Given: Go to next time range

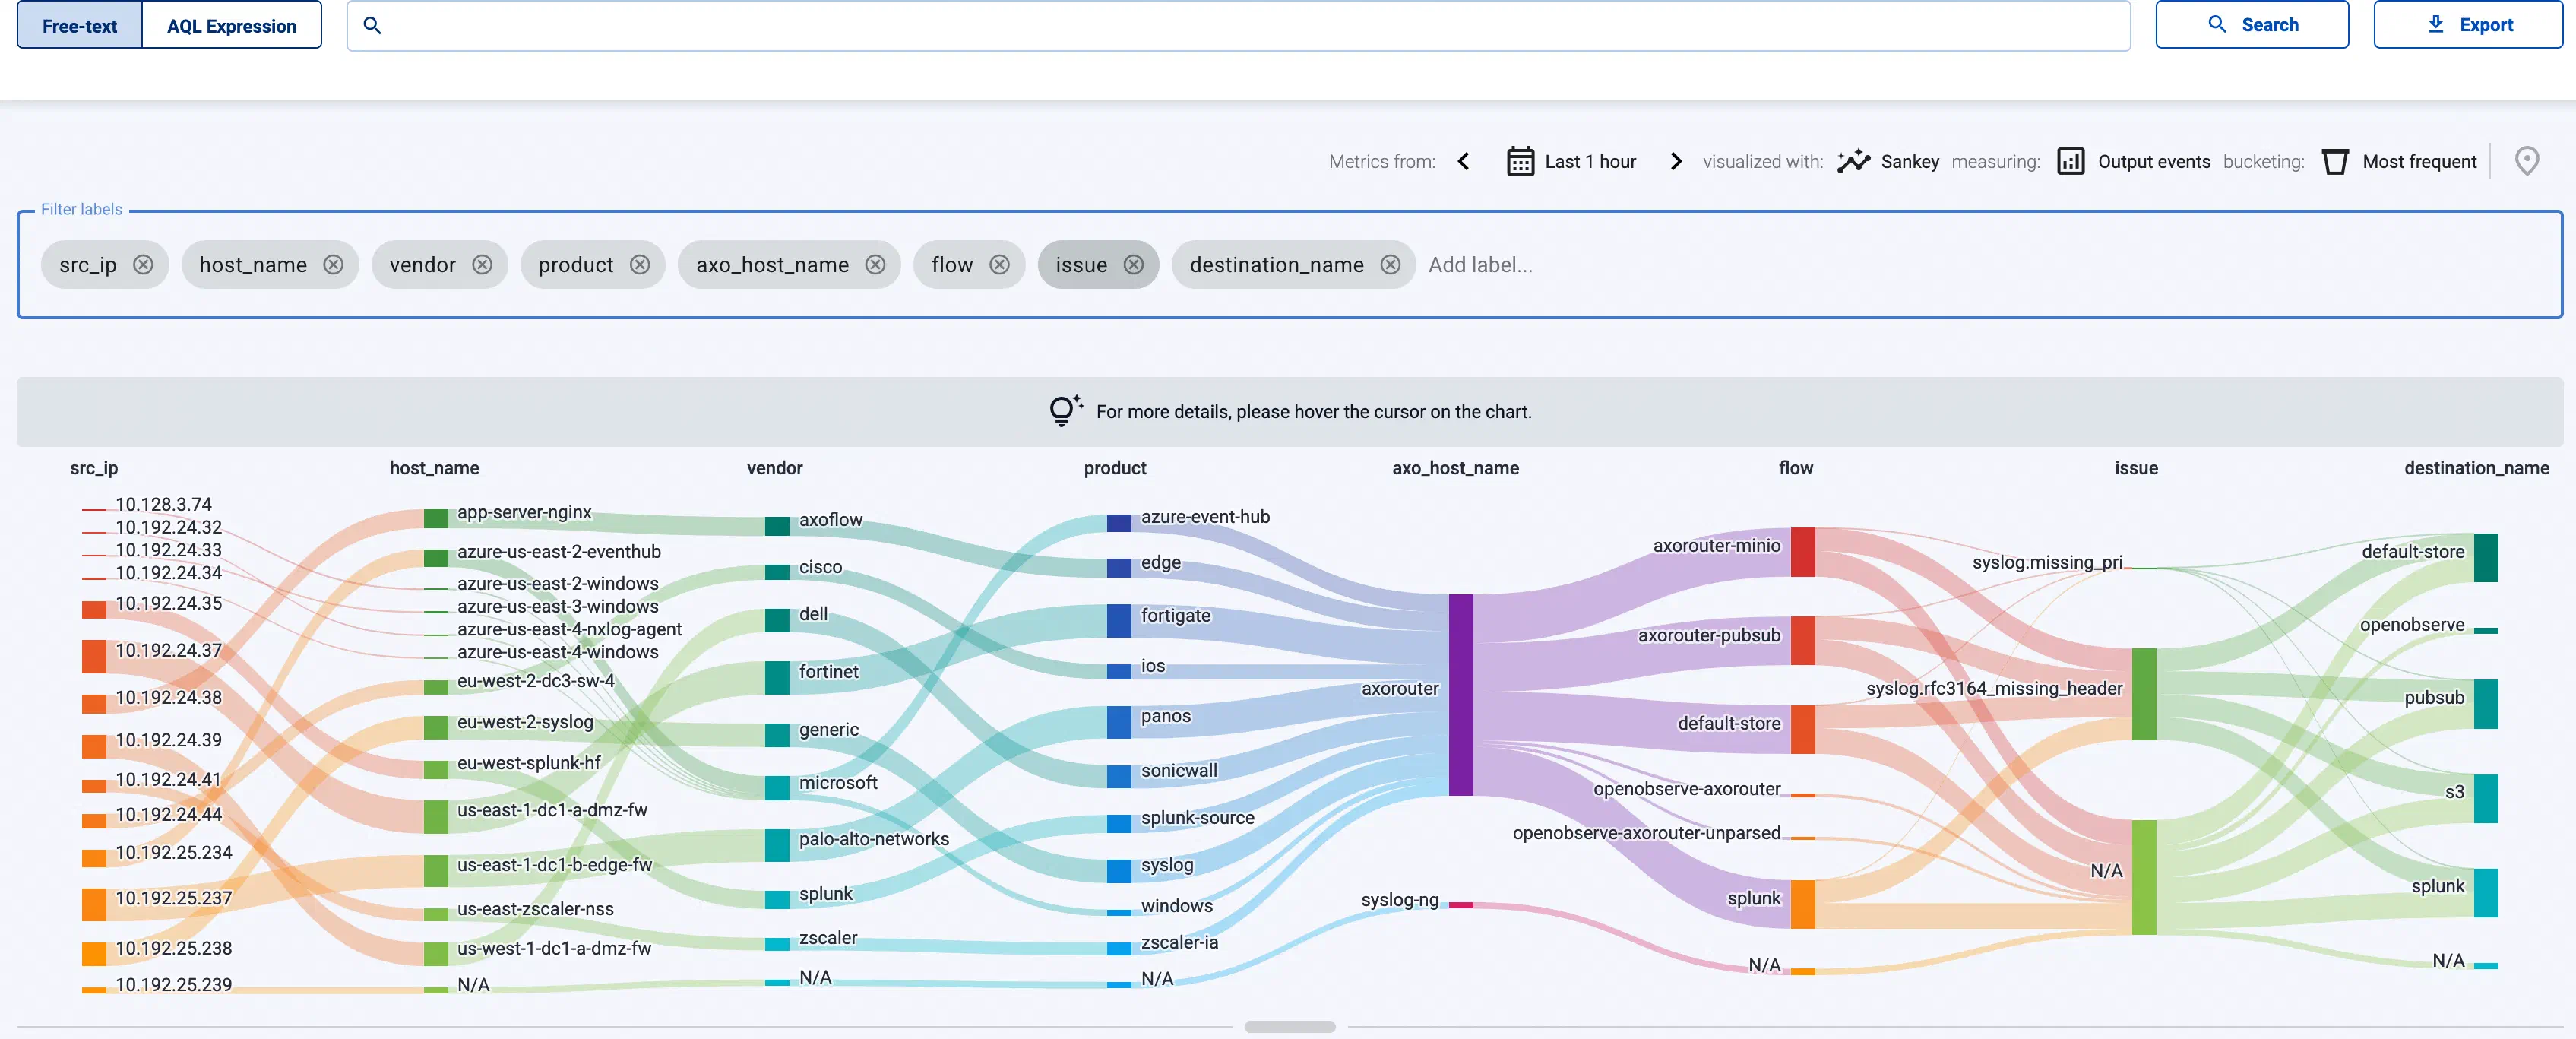Looking at the screenshot, I should (x=1676, y=161).
